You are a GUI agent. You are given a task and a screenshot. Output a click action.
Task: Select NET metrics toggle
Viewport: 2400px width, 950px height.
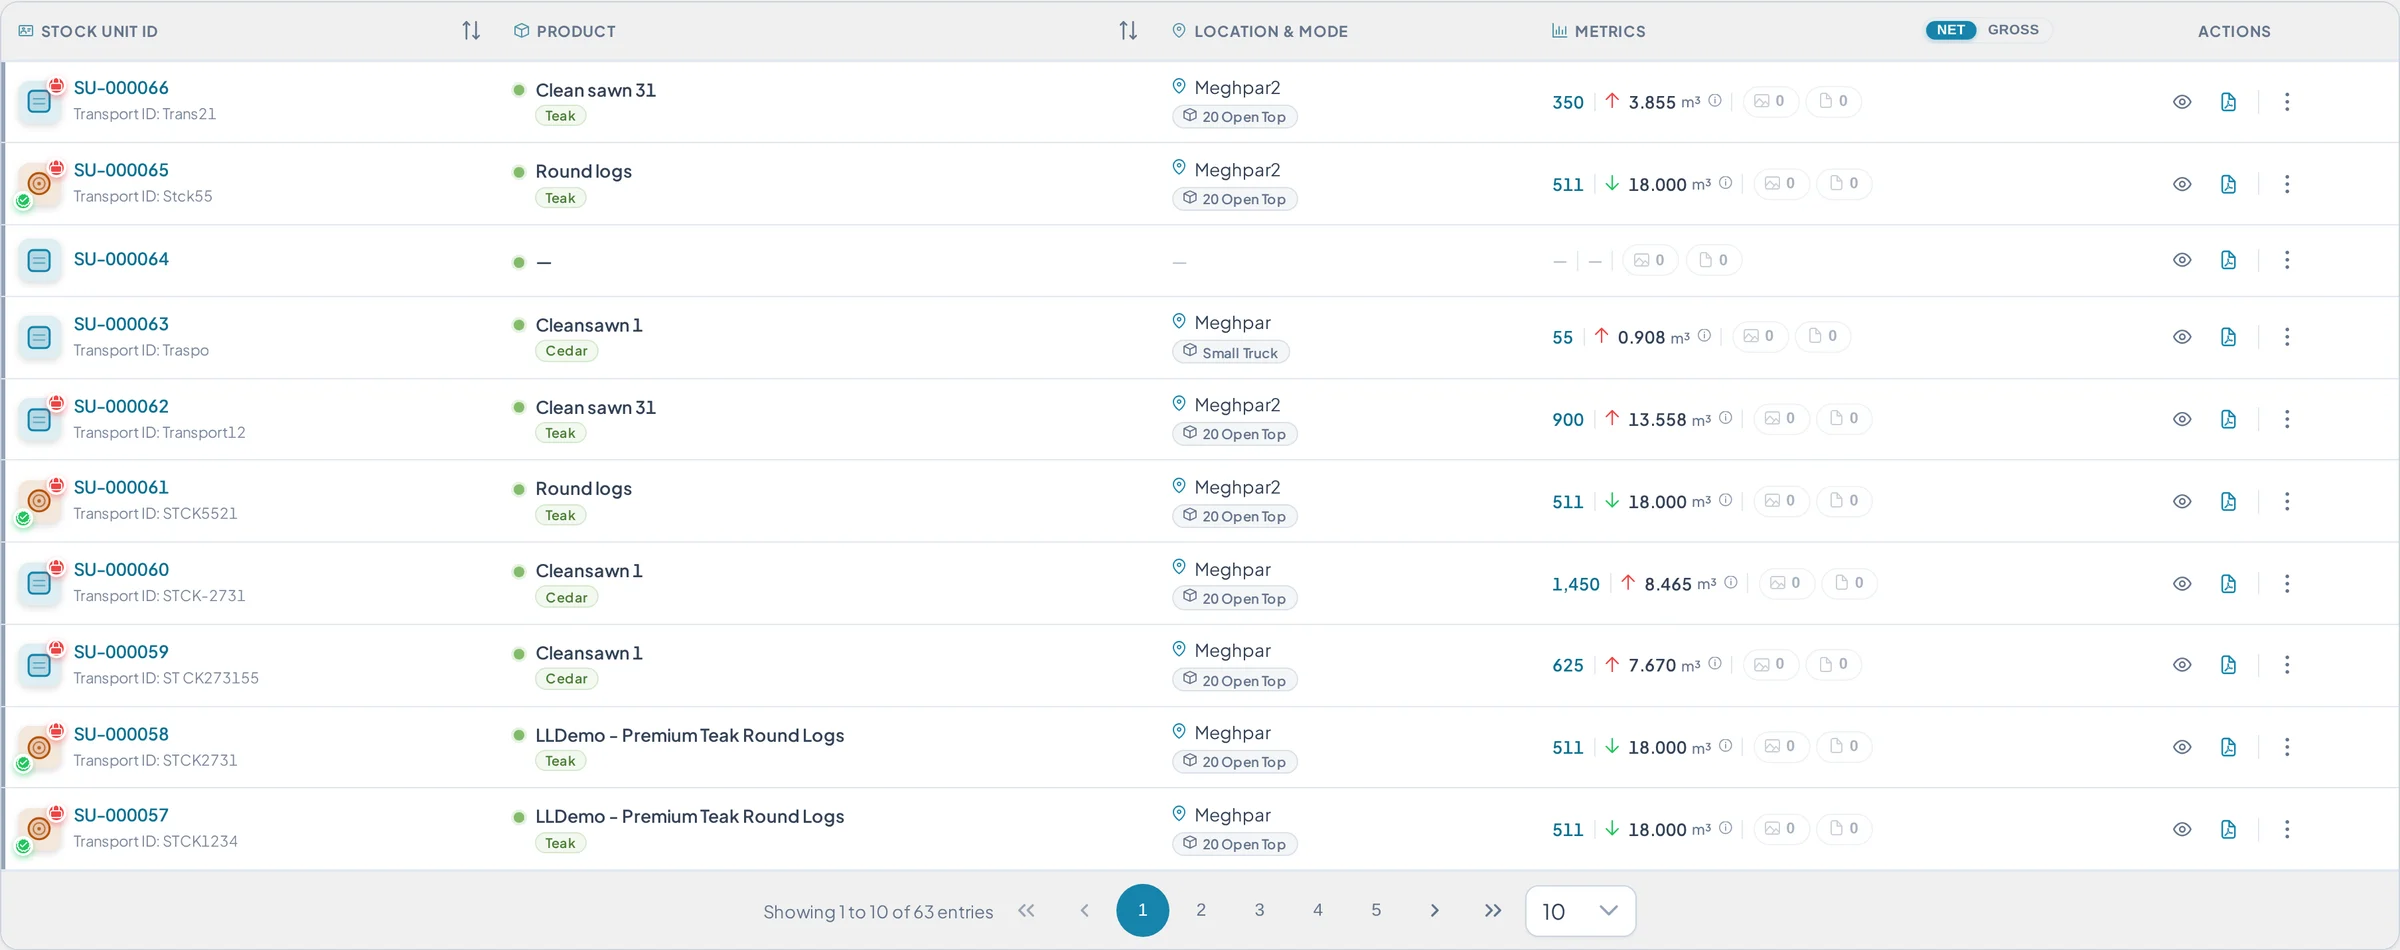(1950, 30)
